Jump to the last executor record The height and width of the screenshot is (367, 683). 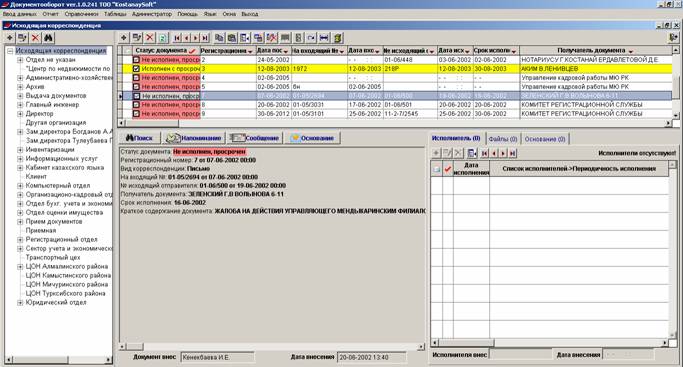[513, 153]
